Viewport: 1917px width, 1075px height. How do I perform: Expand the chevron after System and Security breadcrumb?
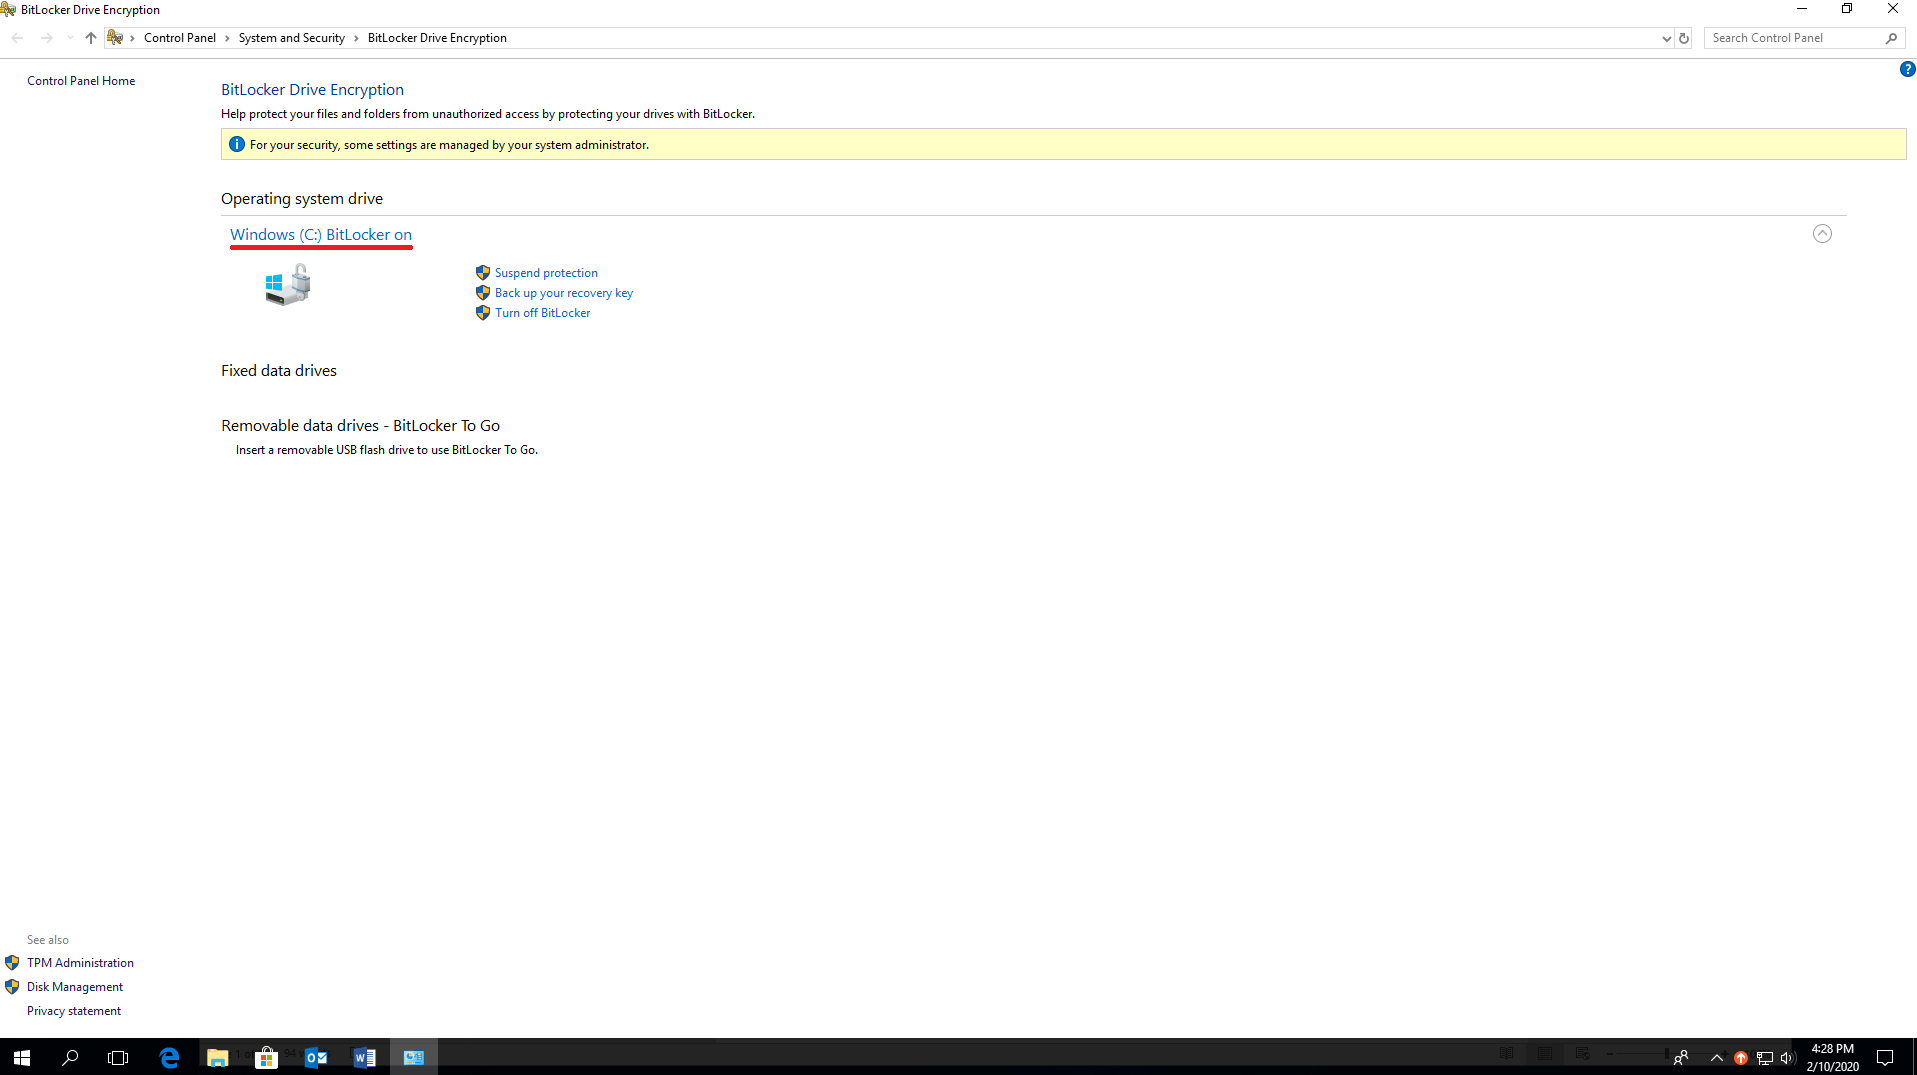(x=356, y=38)
